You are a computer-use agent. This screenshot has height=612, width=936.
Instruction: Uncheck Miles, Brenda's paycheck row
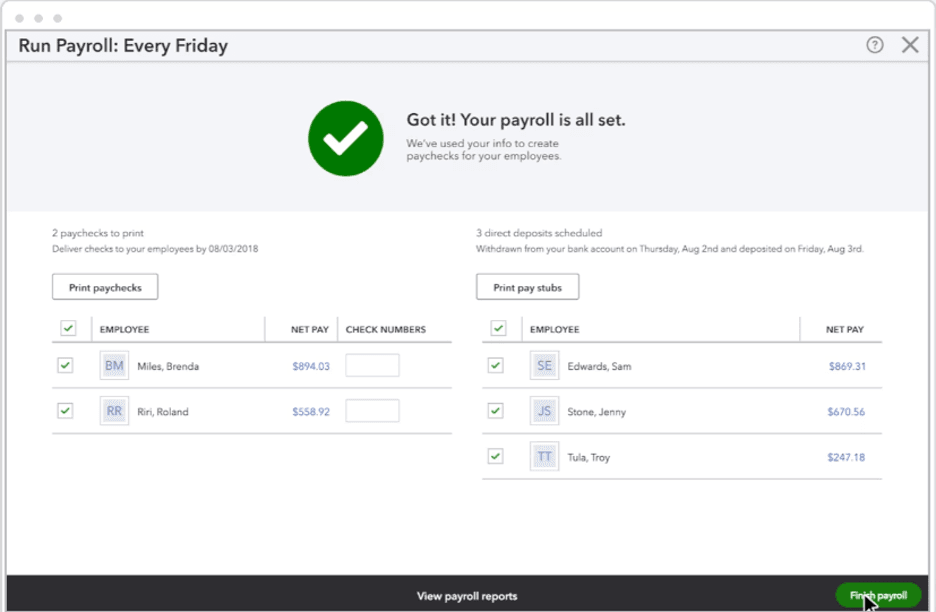(65, 366)
